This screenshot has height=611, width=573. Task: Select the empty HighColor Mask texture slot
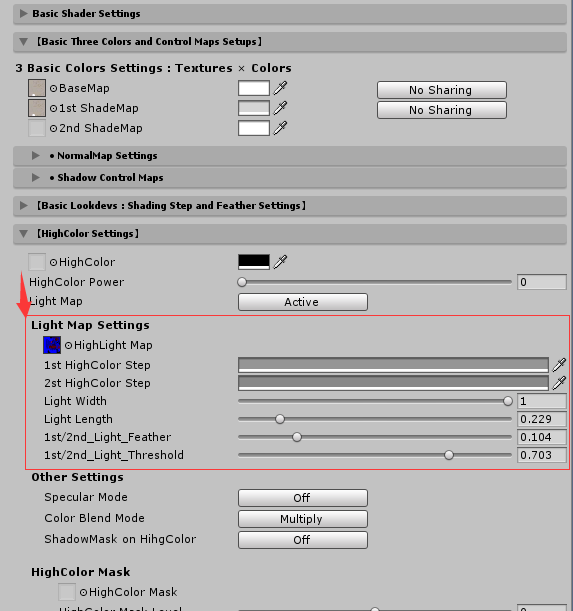(x=67, y=592)
